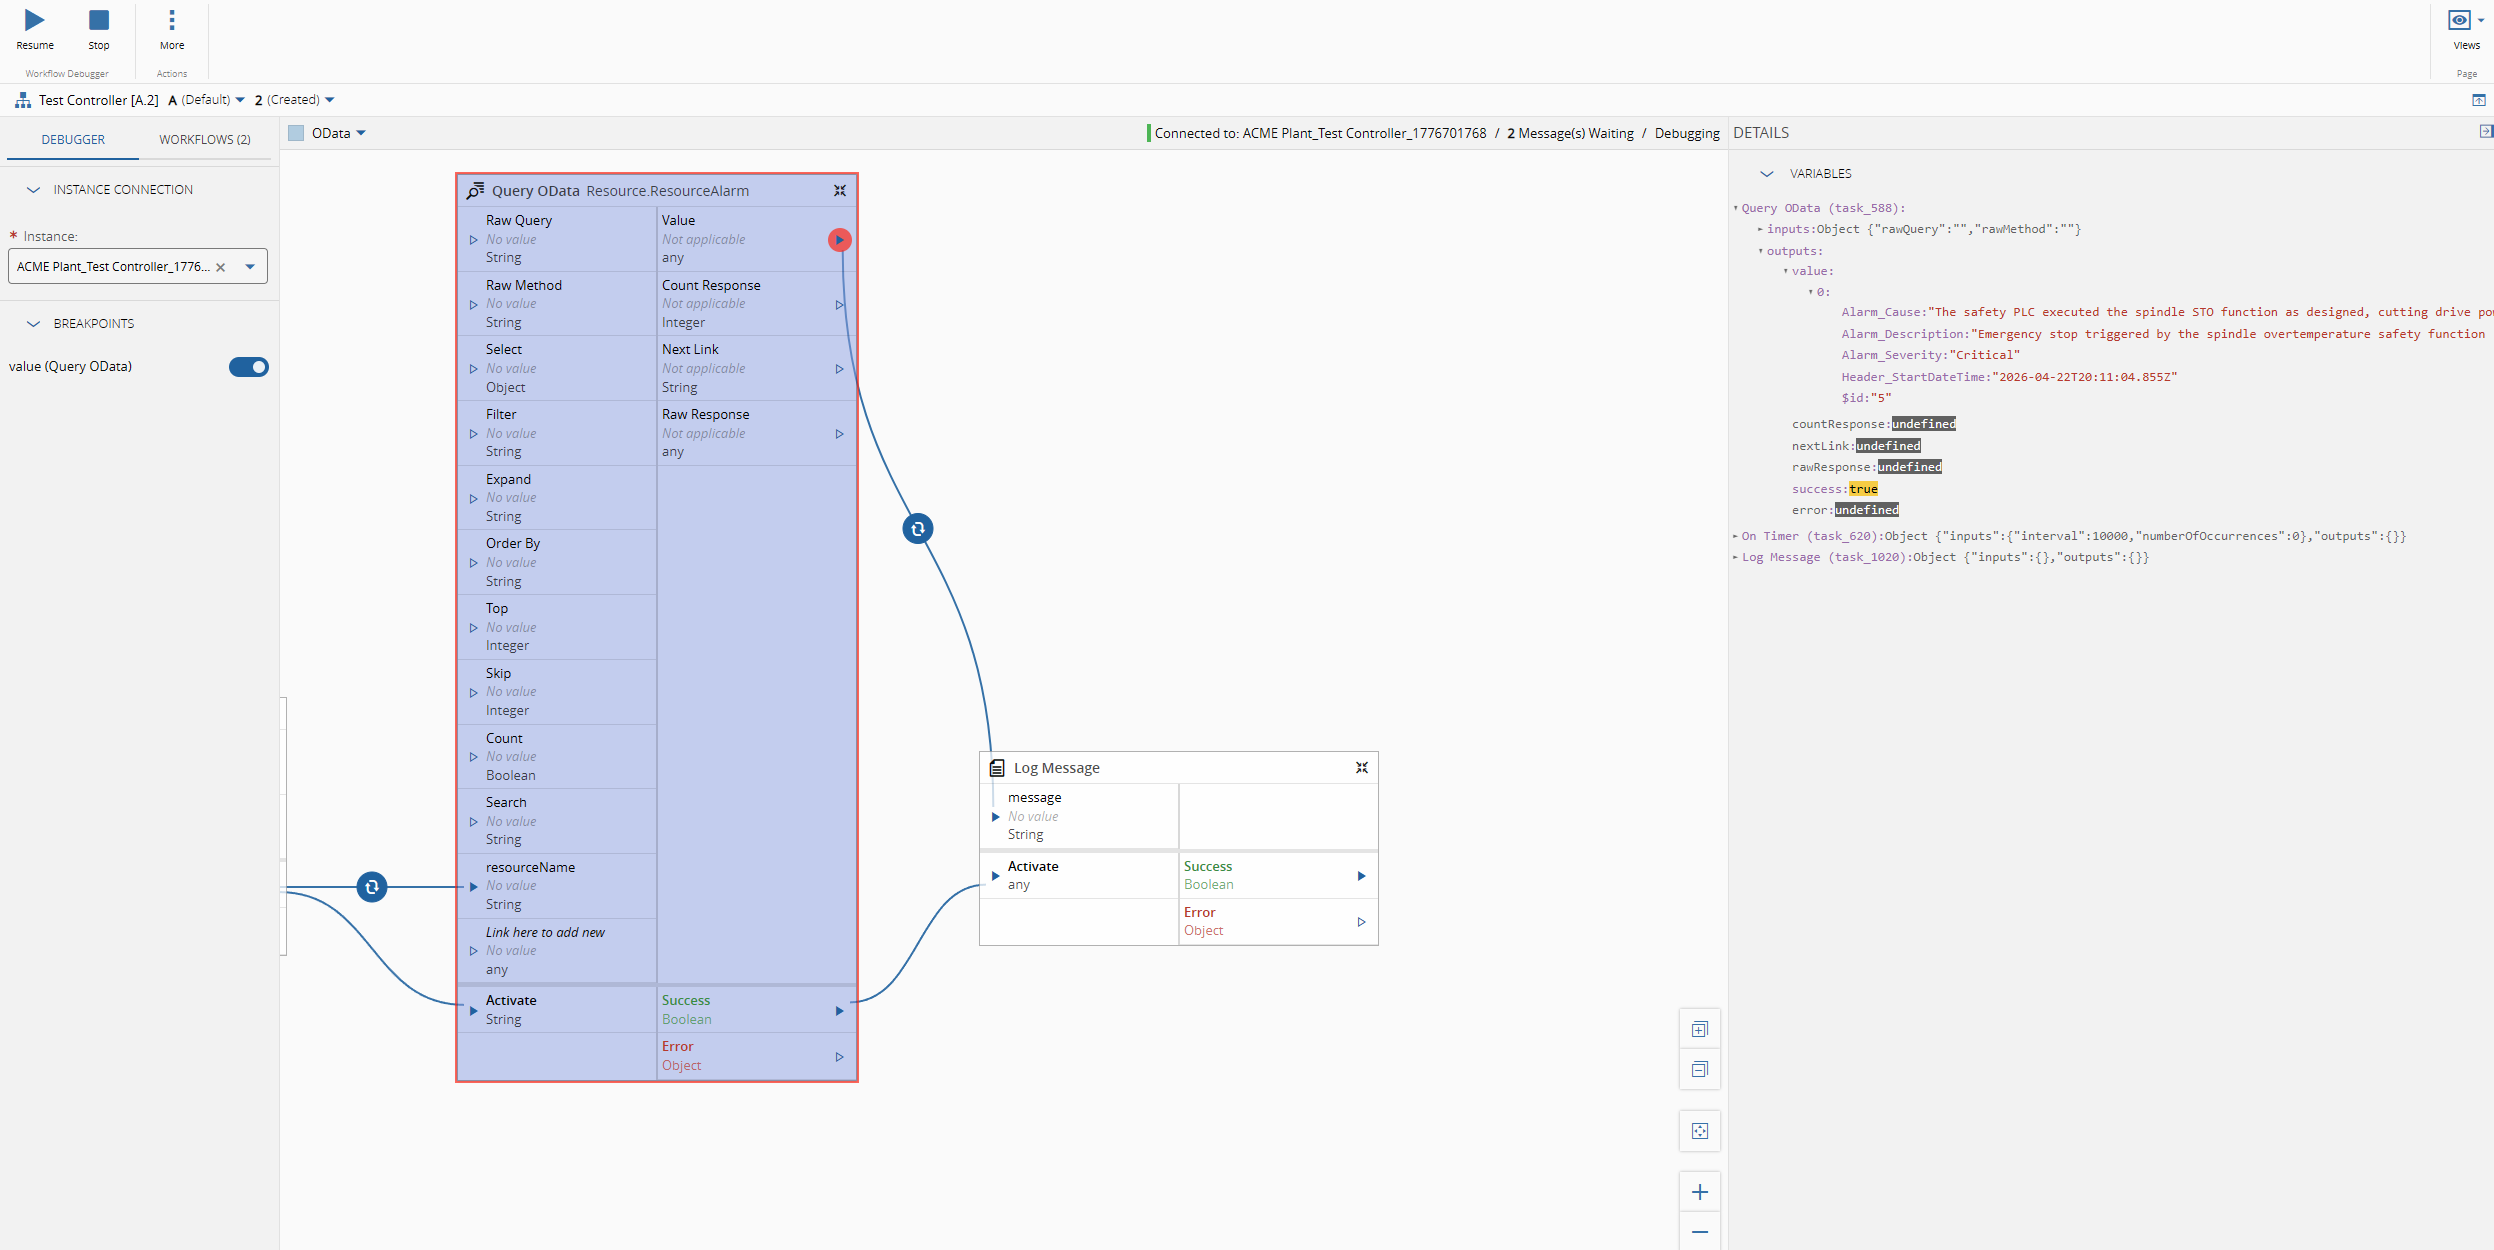
Task: Collapse the Query OData node header
Action: point(840,190)
